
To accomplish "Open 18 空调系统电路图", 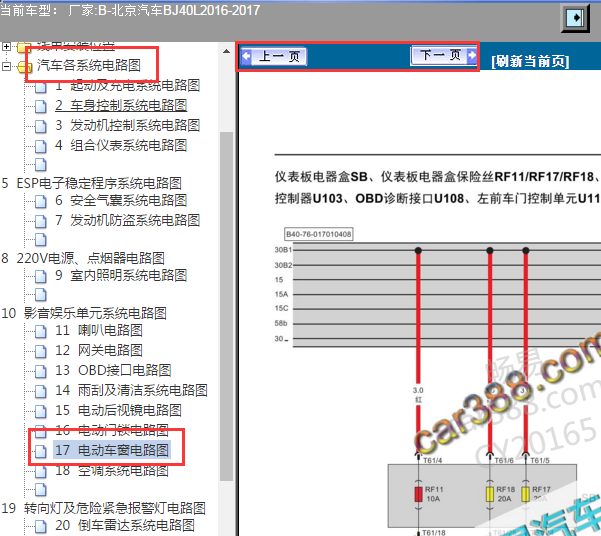I will pos(112,470).
